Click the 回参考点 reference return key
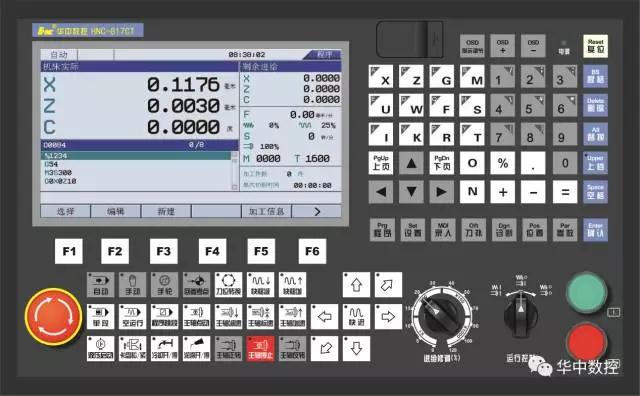Image resolution: width=640 pixels, height=396 pixels. tap(196, 285)
